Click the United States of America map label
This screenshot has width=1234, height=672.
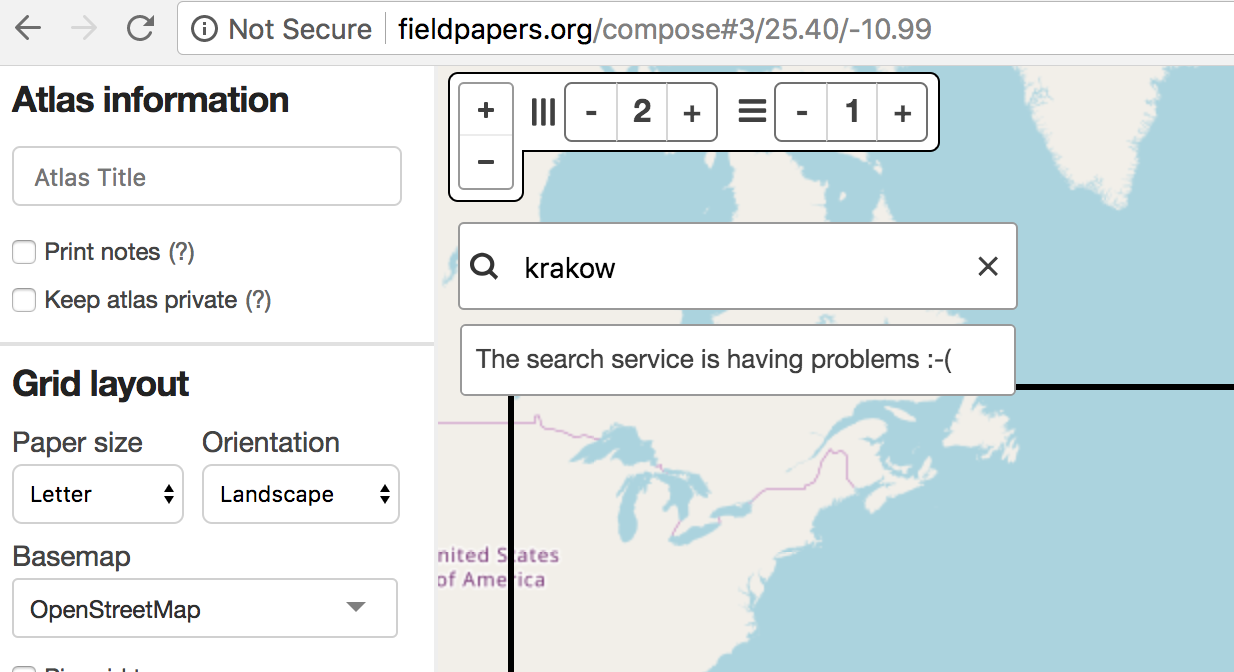click(497, 567)
